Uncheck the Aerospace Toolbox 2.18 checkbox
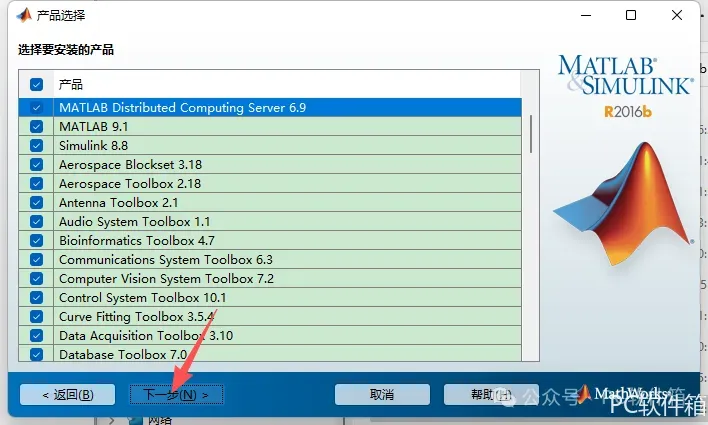 point(37,183)
